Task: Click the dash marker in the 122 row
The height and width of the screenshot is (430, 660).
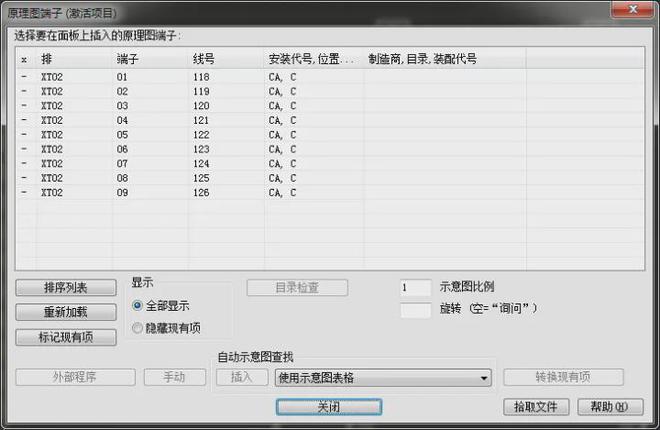Action: 24,134
